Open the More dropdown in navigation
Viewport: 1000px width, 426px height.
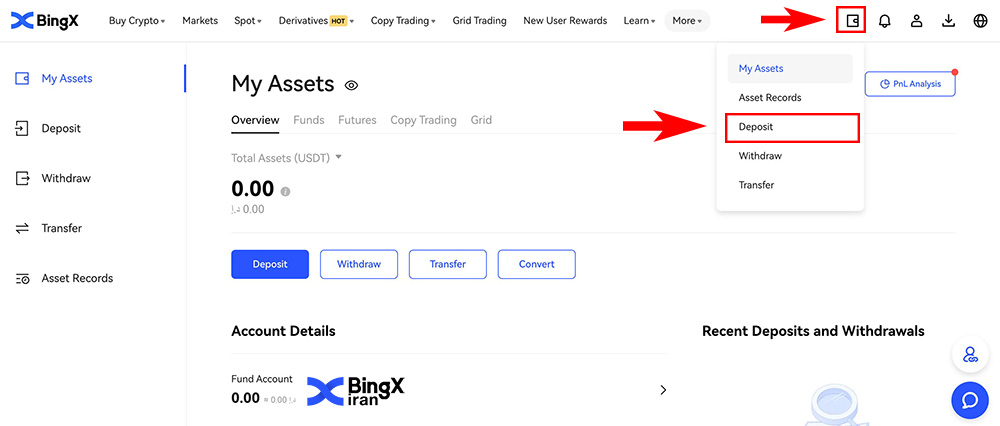[x=687, y=21]
